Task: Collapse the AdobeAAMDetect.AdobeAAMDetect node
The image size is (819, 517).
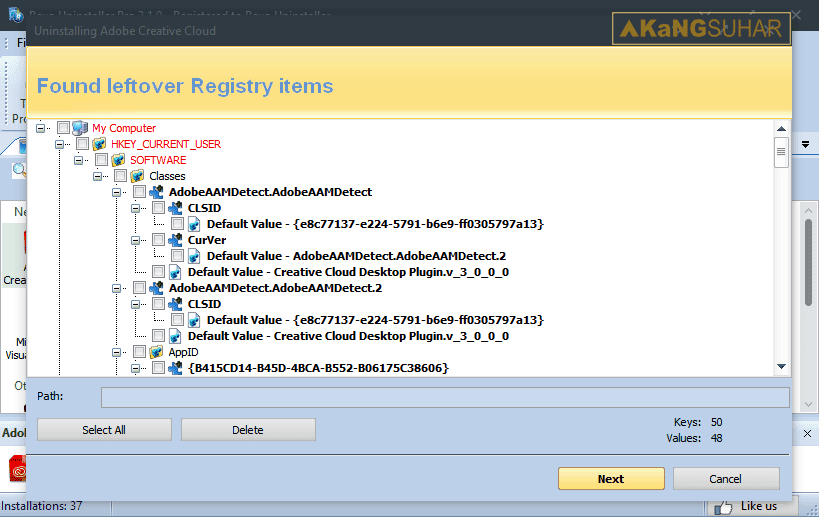Action: pos(116,192)
